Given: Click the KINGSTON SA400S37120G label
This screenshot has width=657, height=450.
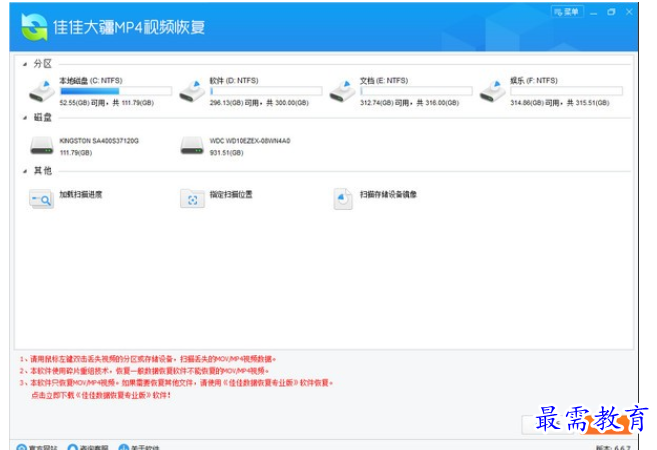Looking at the screenshot, I should click(x=99, y=141).
